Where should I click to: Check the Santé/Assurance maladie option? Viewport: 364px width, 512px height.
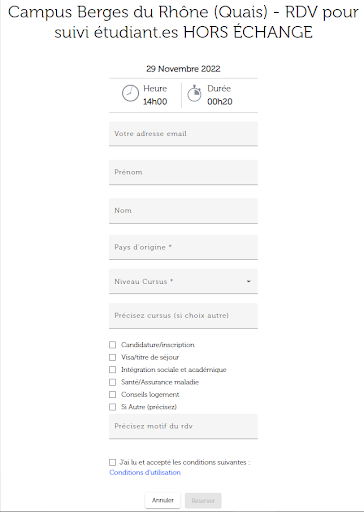pyautogui.click(x=113, y=382)
